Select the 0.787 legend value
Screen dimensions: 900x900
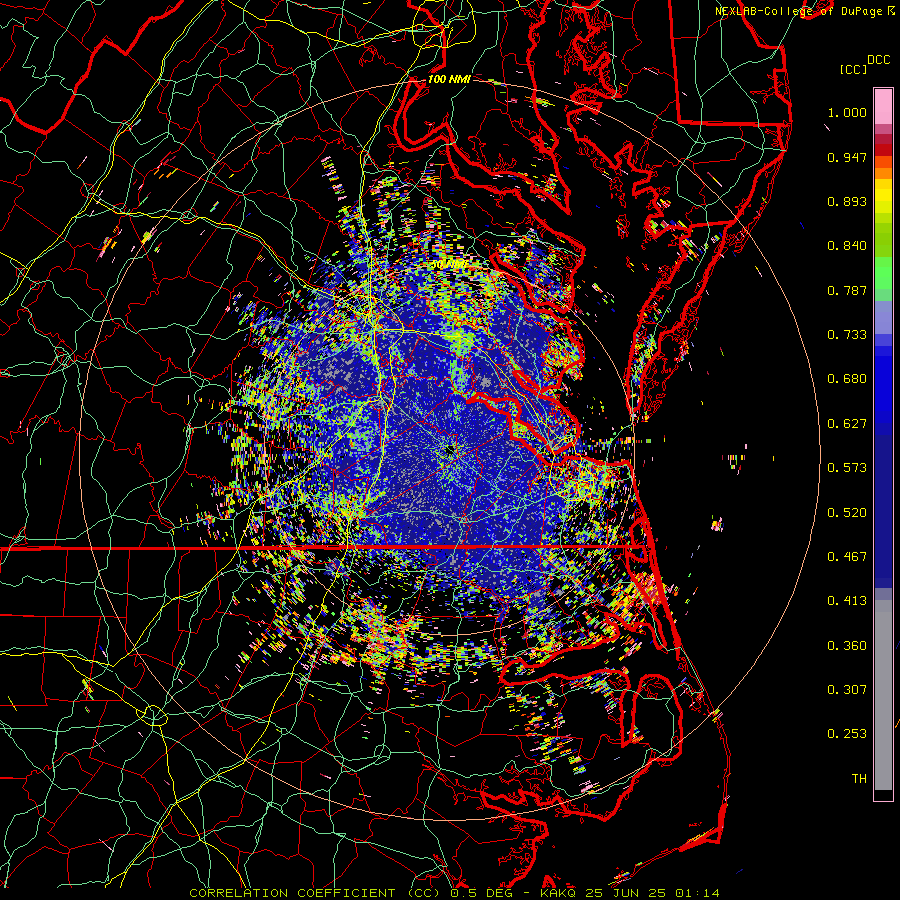[847, 290]
